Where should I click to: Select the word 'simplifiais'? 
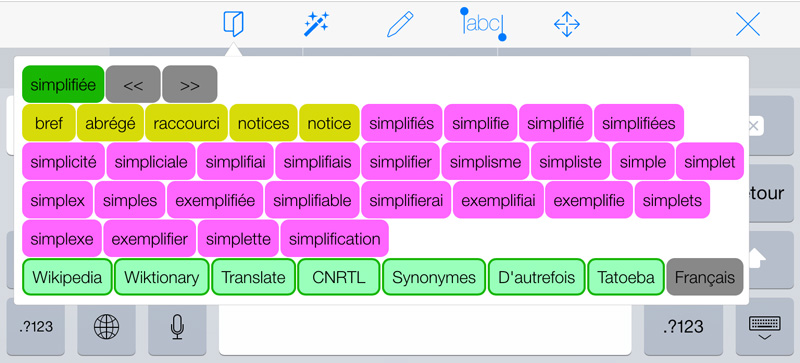click(317, 161)
